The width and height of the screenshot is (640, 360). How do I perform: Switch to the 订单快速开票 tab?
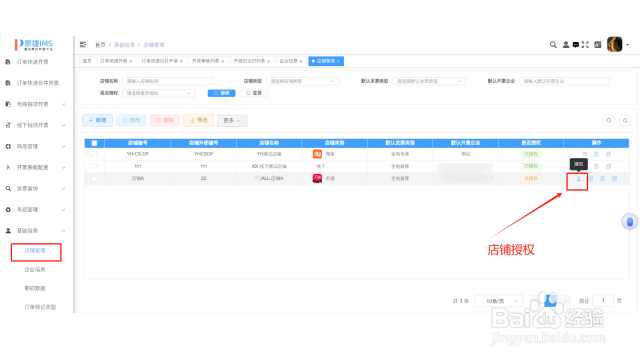point(116,61)
